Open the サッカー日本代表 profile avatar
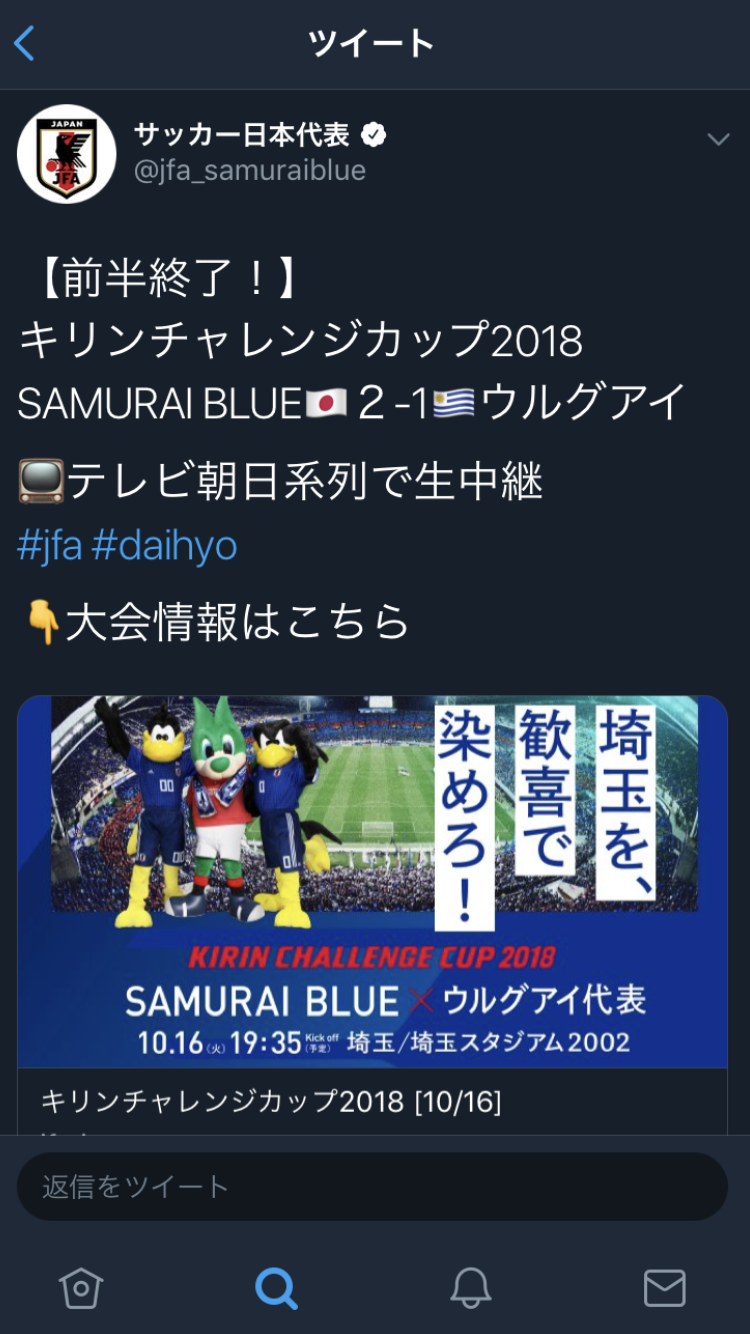This screenshot has height=1334, width=750. 66,154
